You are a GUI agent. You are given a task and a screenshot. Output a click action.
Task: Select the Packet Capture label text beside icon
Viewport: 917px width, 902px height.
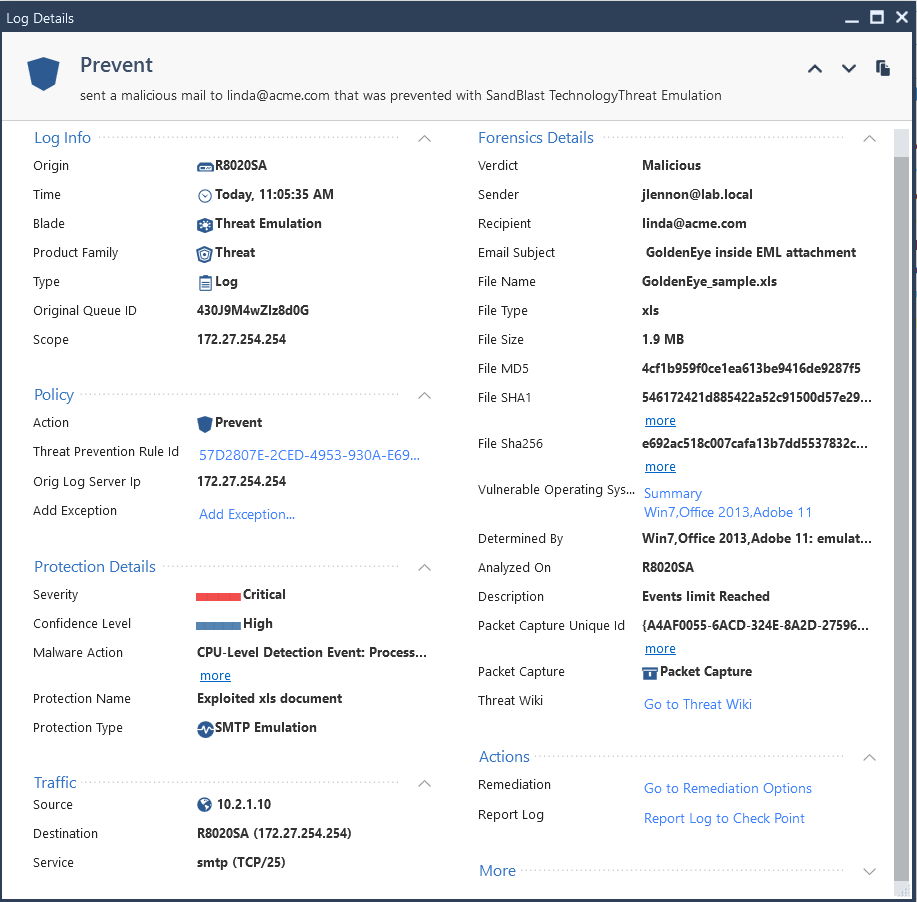(x=706, y=672)
